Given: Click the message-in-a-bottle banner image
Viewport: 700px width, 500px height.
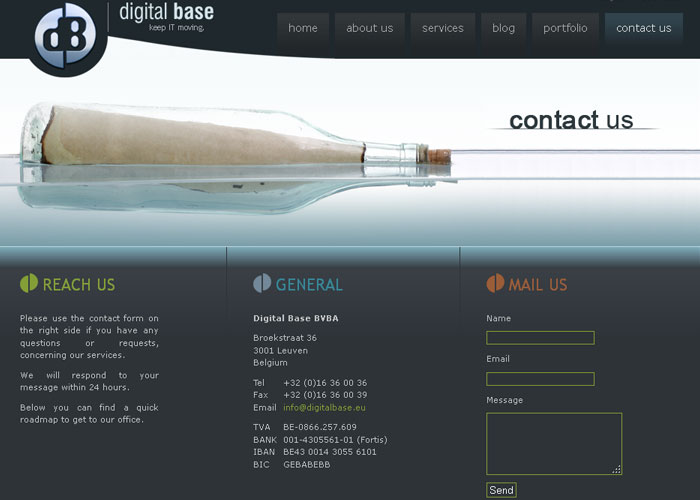Looking at the screenshot, I should point(236,158).
